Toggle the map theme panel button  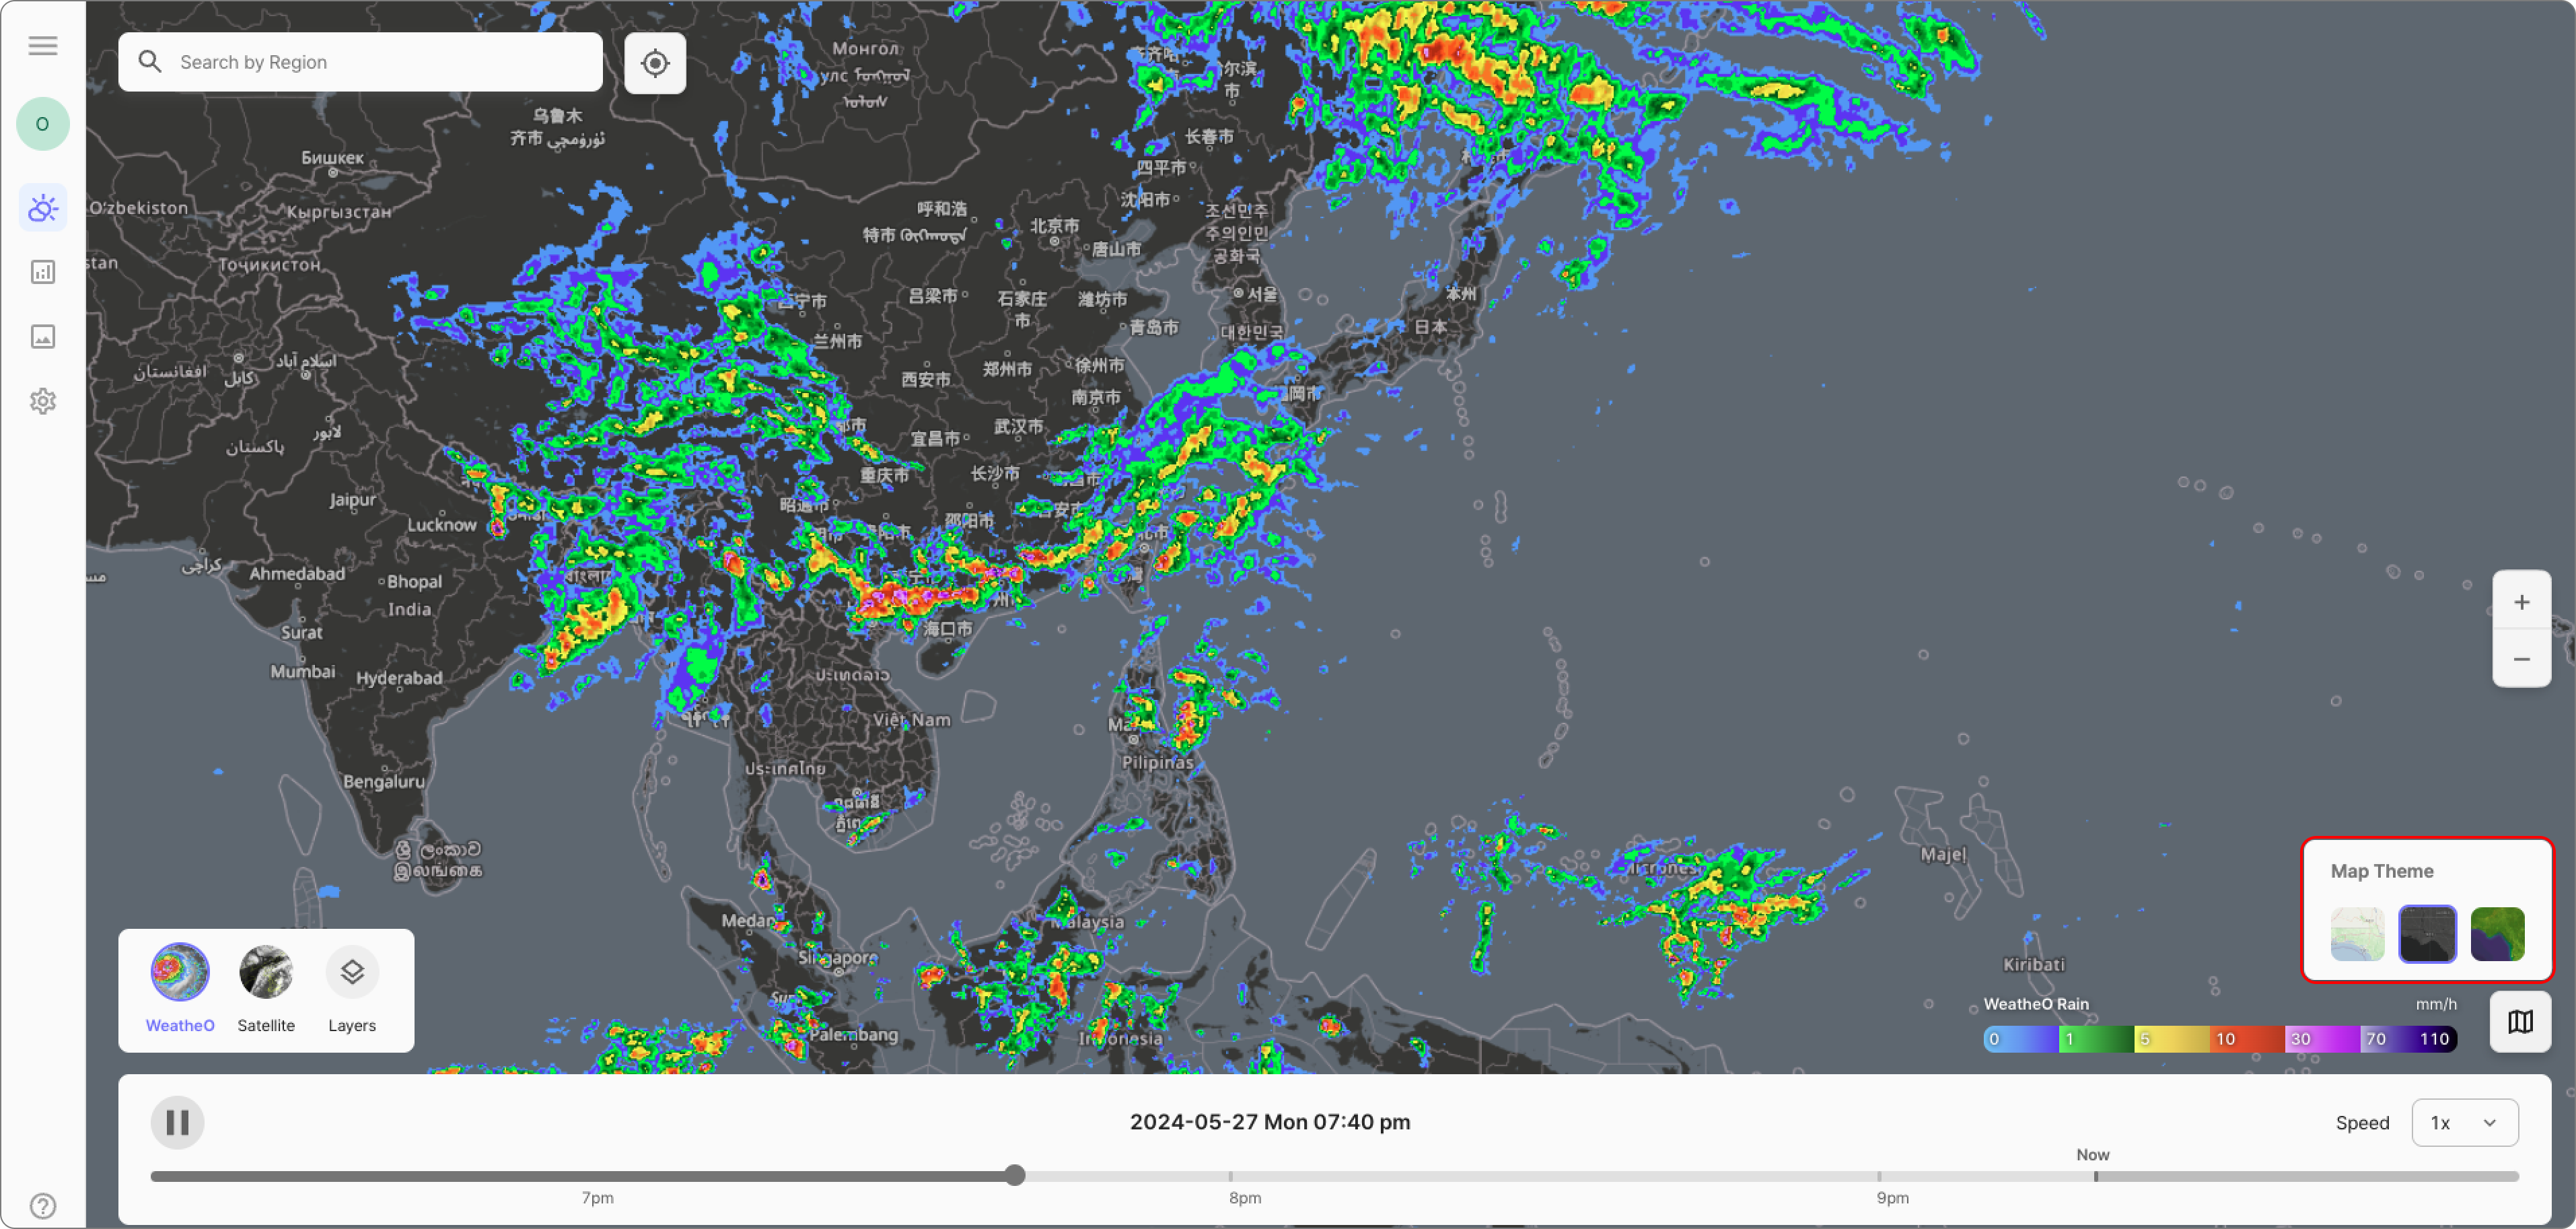(x=2520, y=1021)
